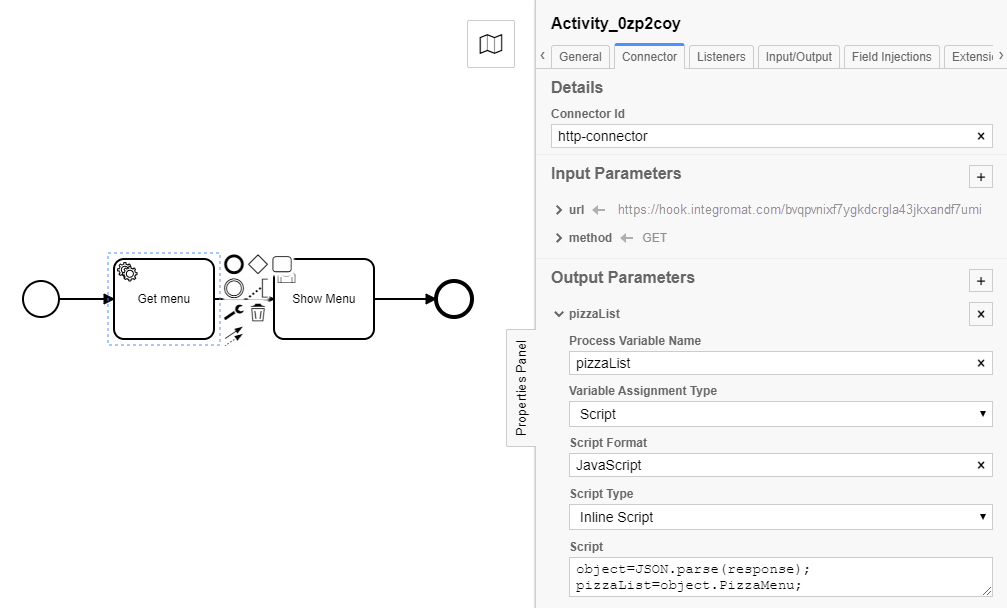Add input parameter plus button
Image resolution: width=1007 pixels, height=608 pixels.
pos(981,177)
